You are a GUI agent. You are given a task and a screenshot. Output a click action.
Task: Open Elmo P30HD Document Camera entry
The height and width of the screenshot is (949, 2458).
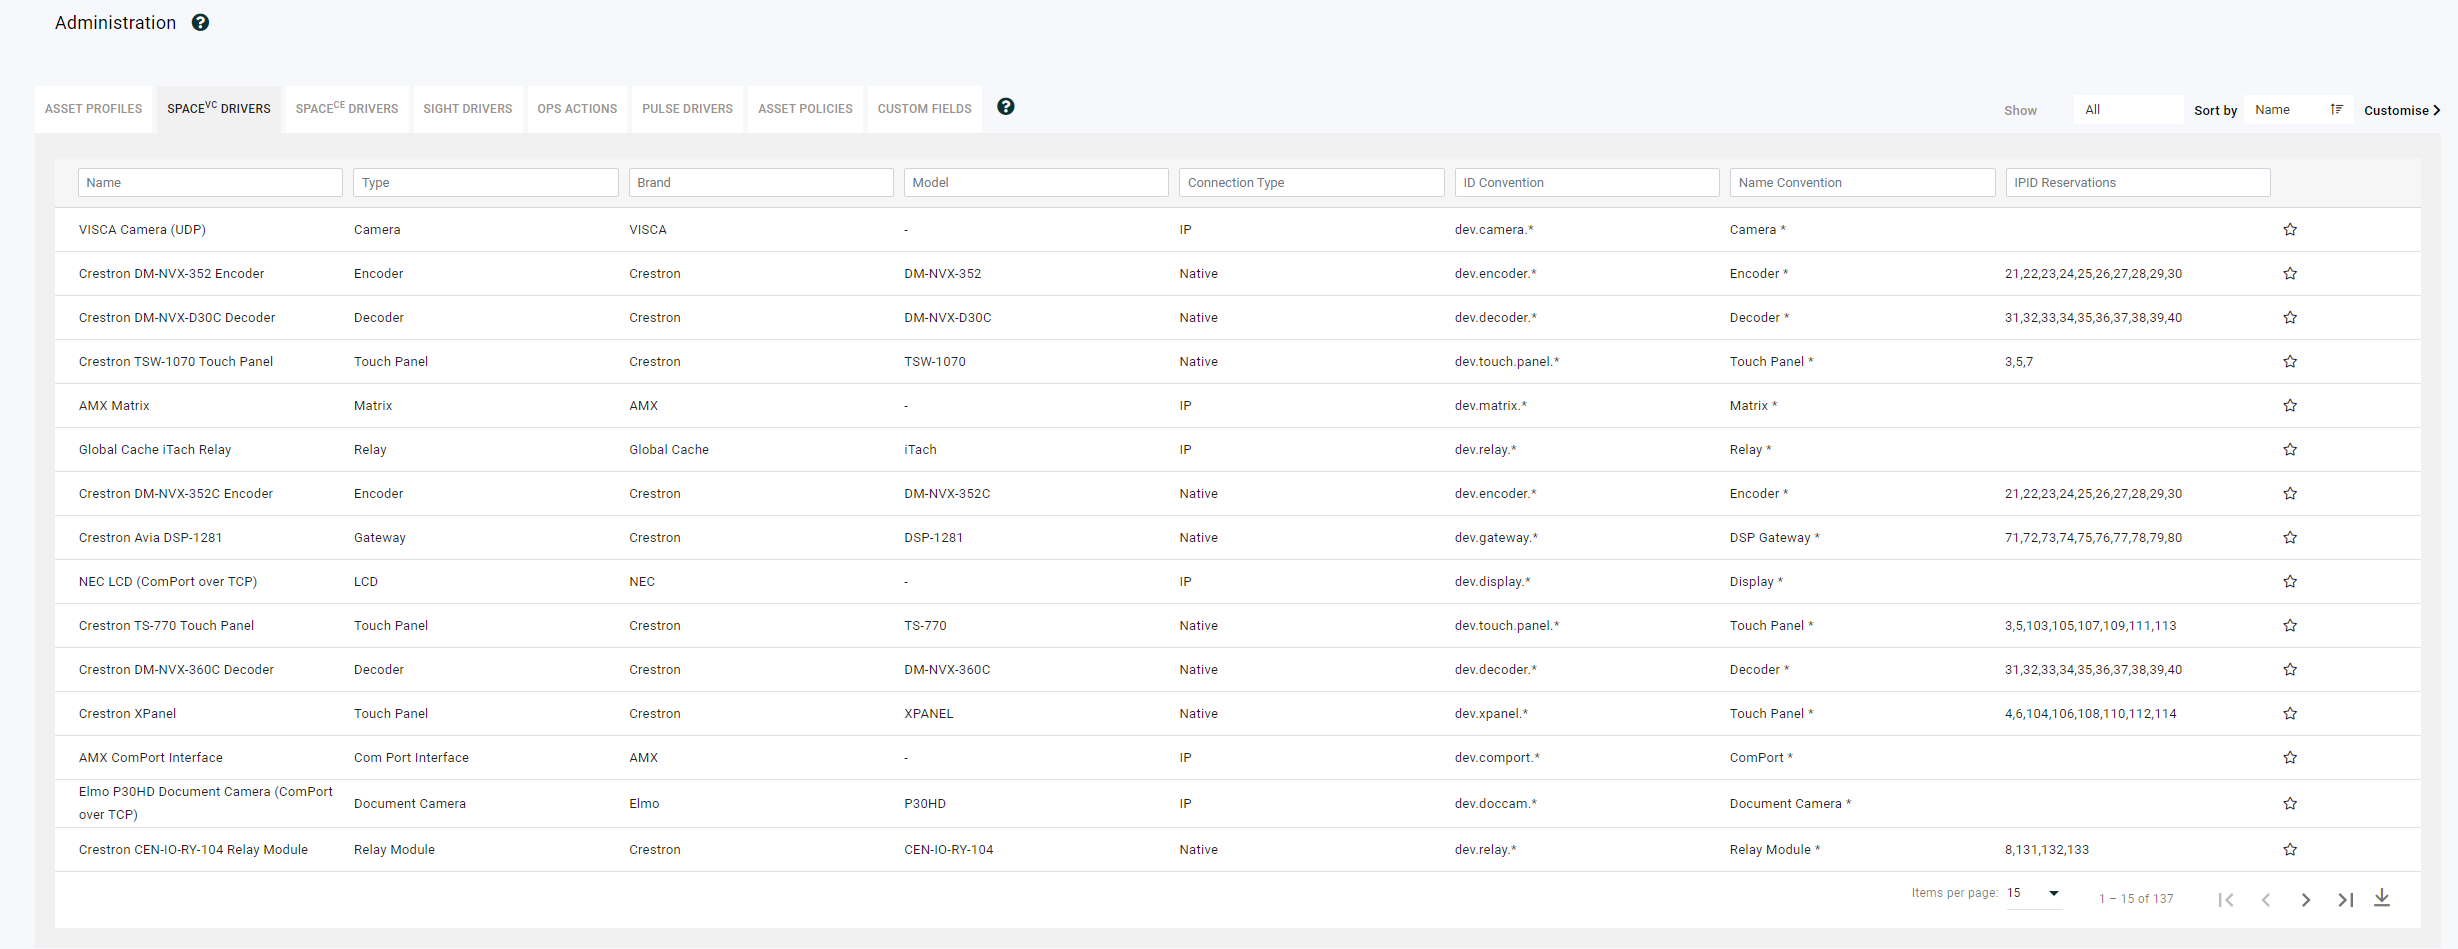pos(206,803)
